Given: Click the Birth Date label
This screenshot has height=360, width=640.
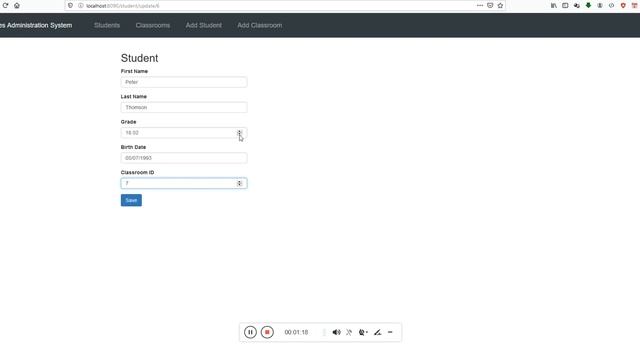Looking at the screenshot, I should (133, 147).
